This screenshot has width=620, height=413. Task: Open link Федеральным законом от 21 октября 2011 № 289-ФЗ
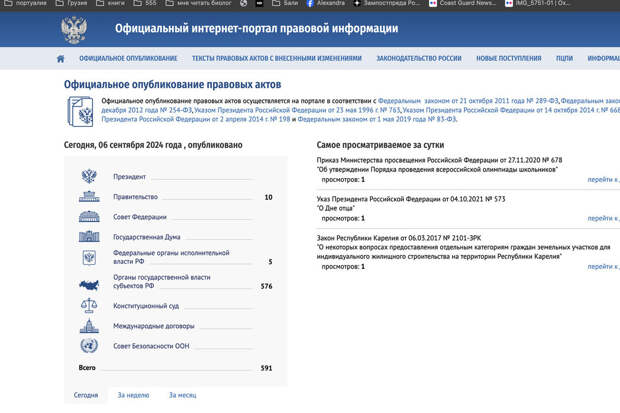point(468,101)
